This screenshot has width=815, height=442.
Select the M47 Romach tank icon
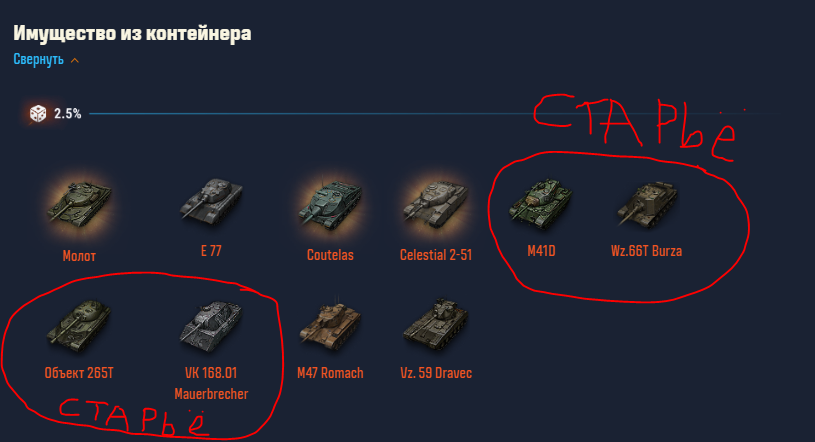(x=330, y=323)
